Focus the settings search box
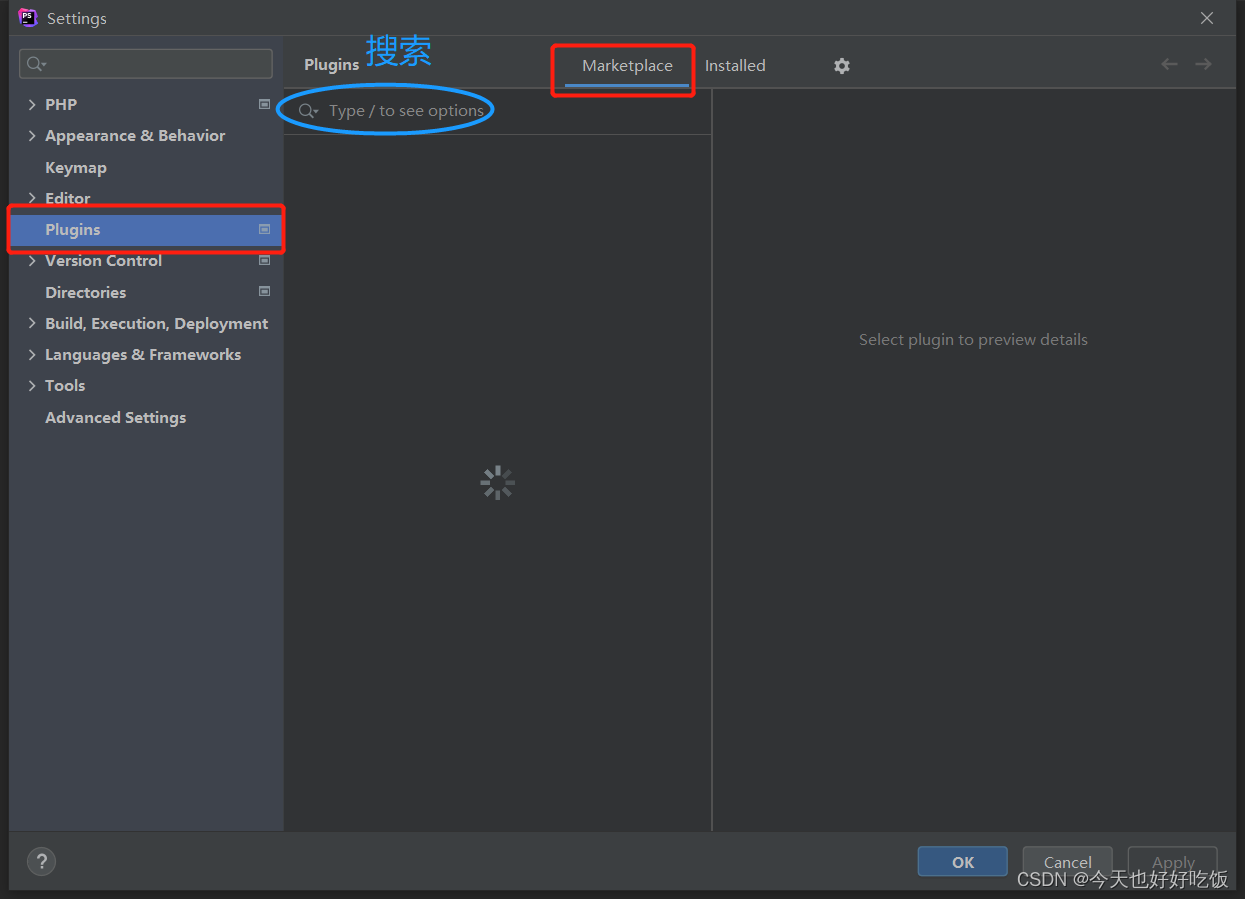The image size is (1245, 899). tap(146, 64)
